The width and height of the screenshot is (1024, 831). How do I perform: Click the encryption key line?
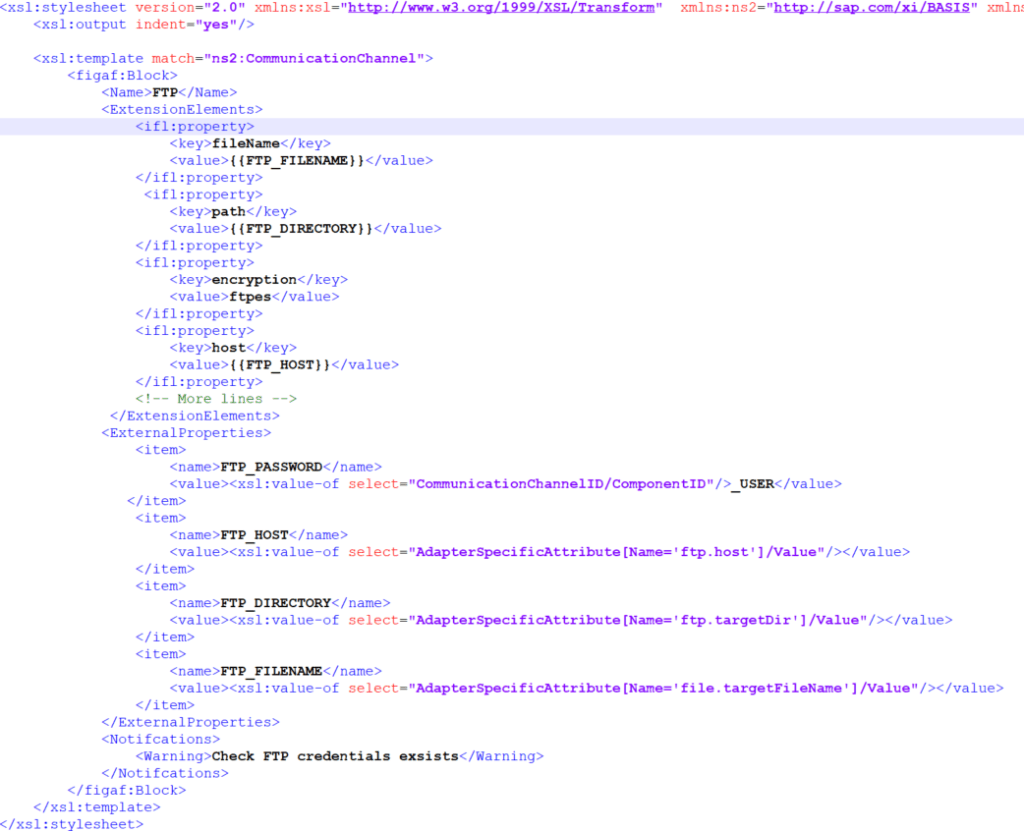pos(259,280)
